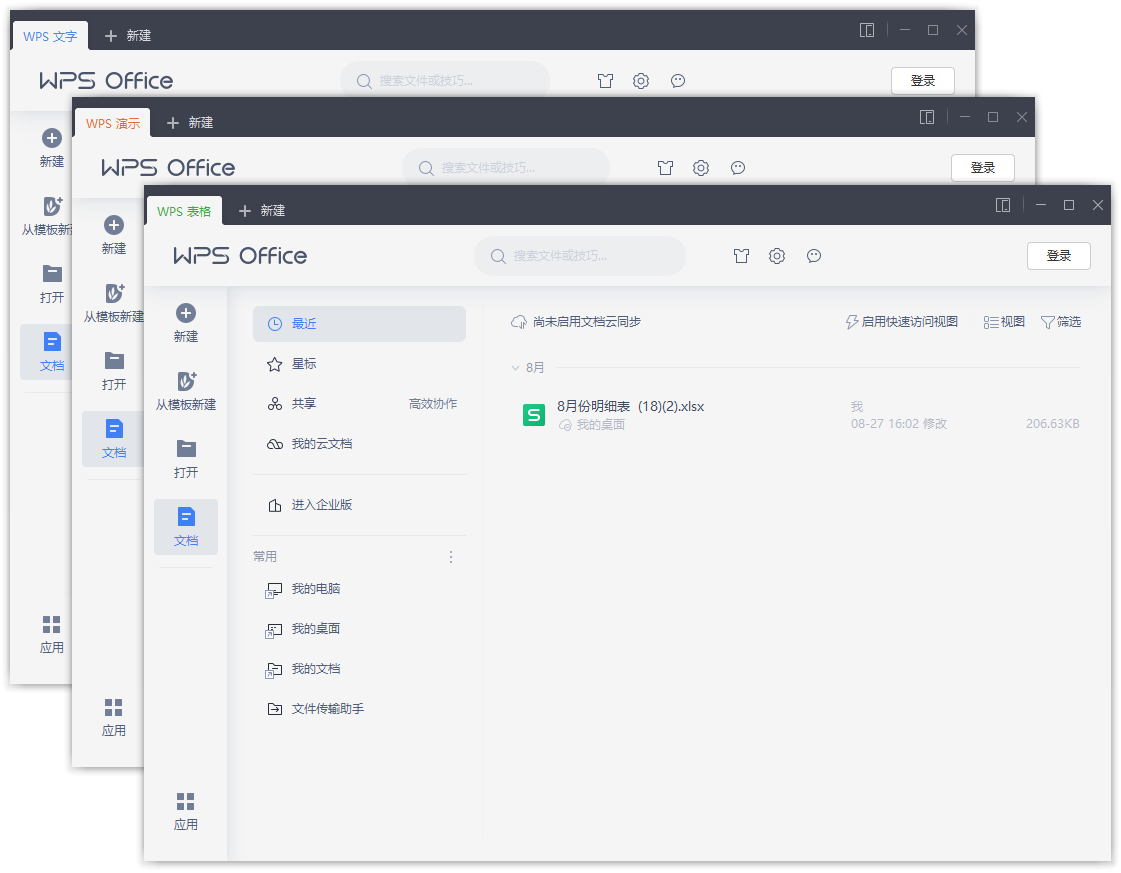The width and height of the screenshot is (1121, 873).
Task: Click the 打开 folder icon in WPS 表格 sidebar
Action: pyautogui.click(x=186, y=449)
